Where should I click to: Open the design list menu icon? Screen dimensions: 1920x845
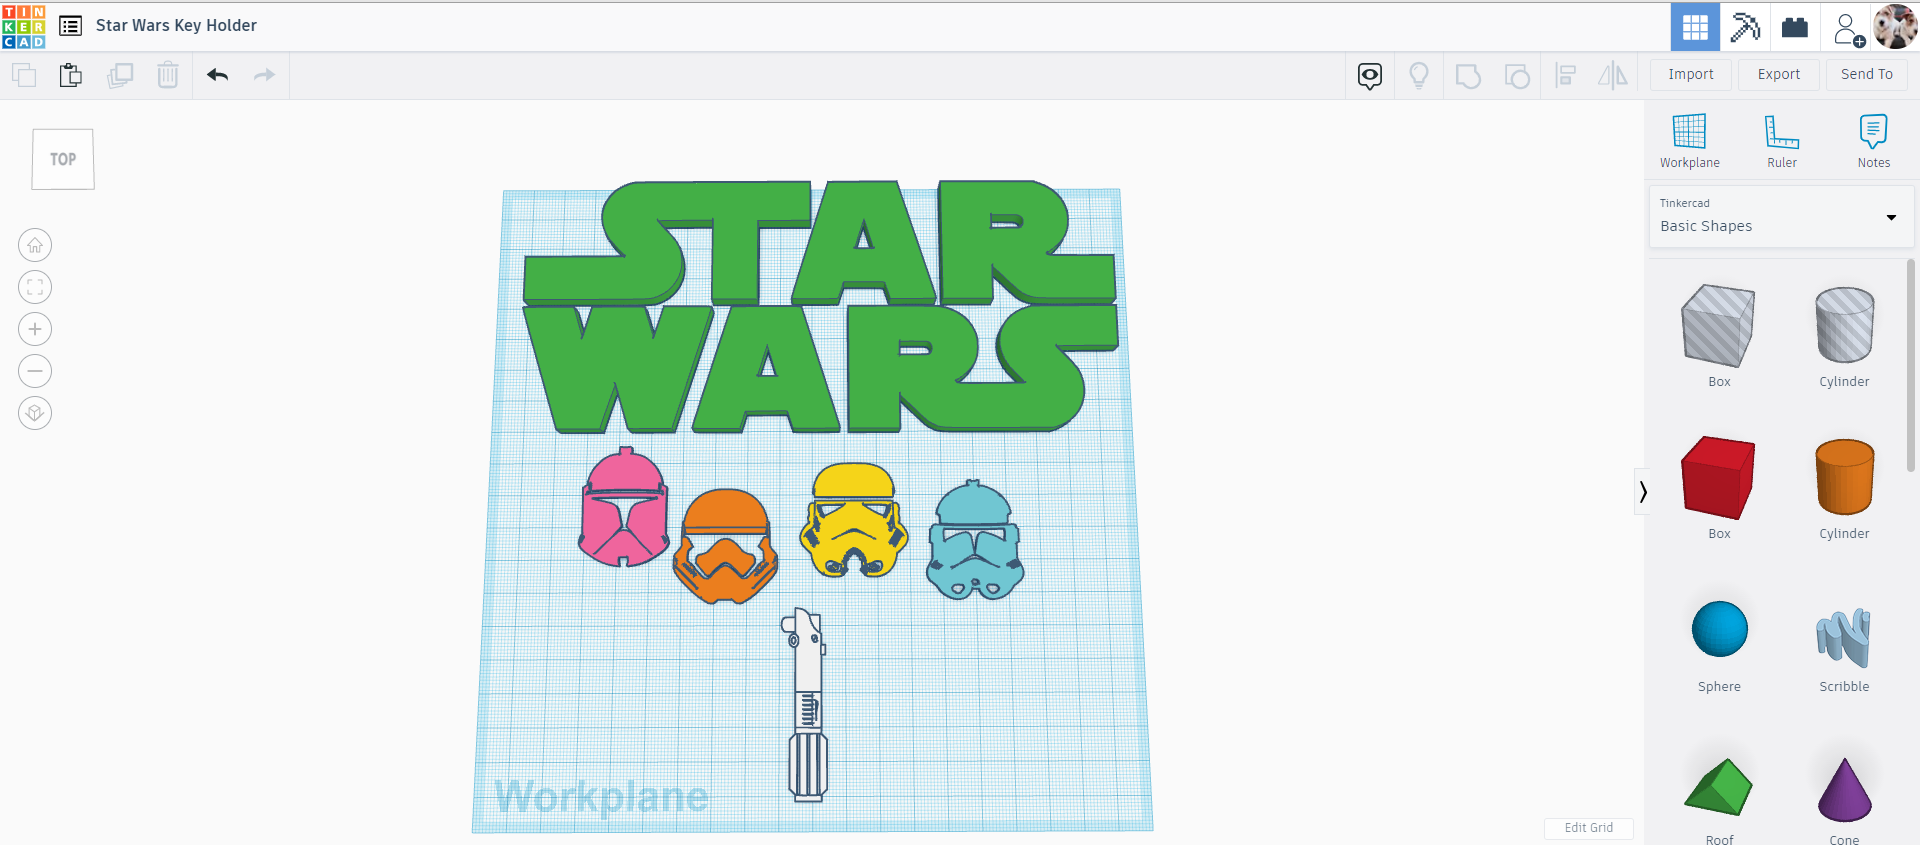[70, 26]
